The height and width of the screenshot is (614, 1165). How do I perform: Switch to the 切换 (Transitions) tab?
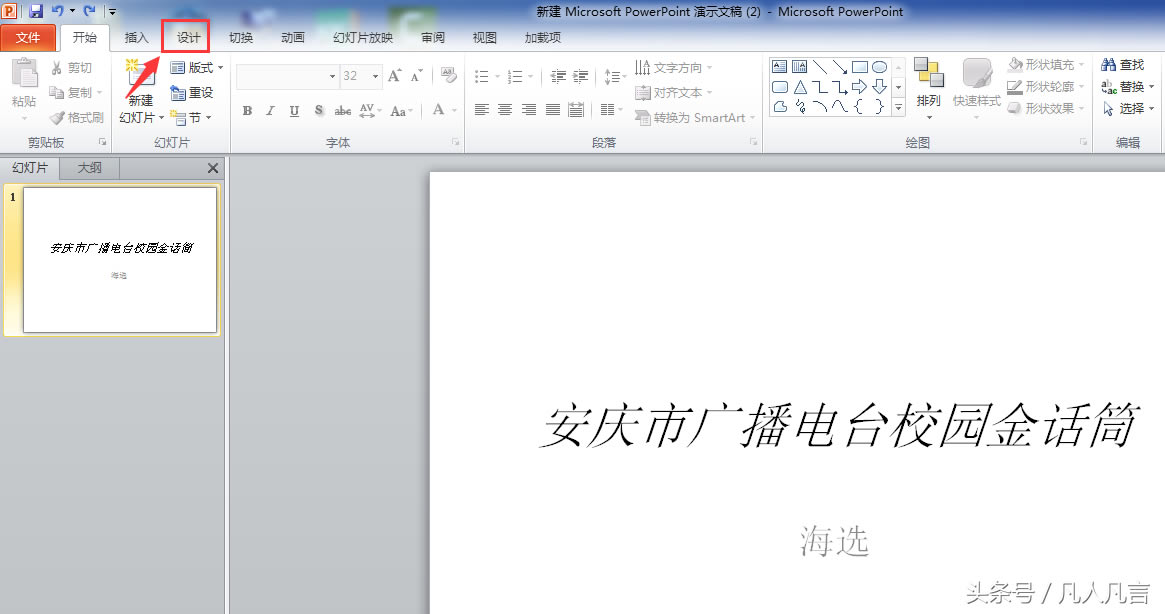point(241,37)
